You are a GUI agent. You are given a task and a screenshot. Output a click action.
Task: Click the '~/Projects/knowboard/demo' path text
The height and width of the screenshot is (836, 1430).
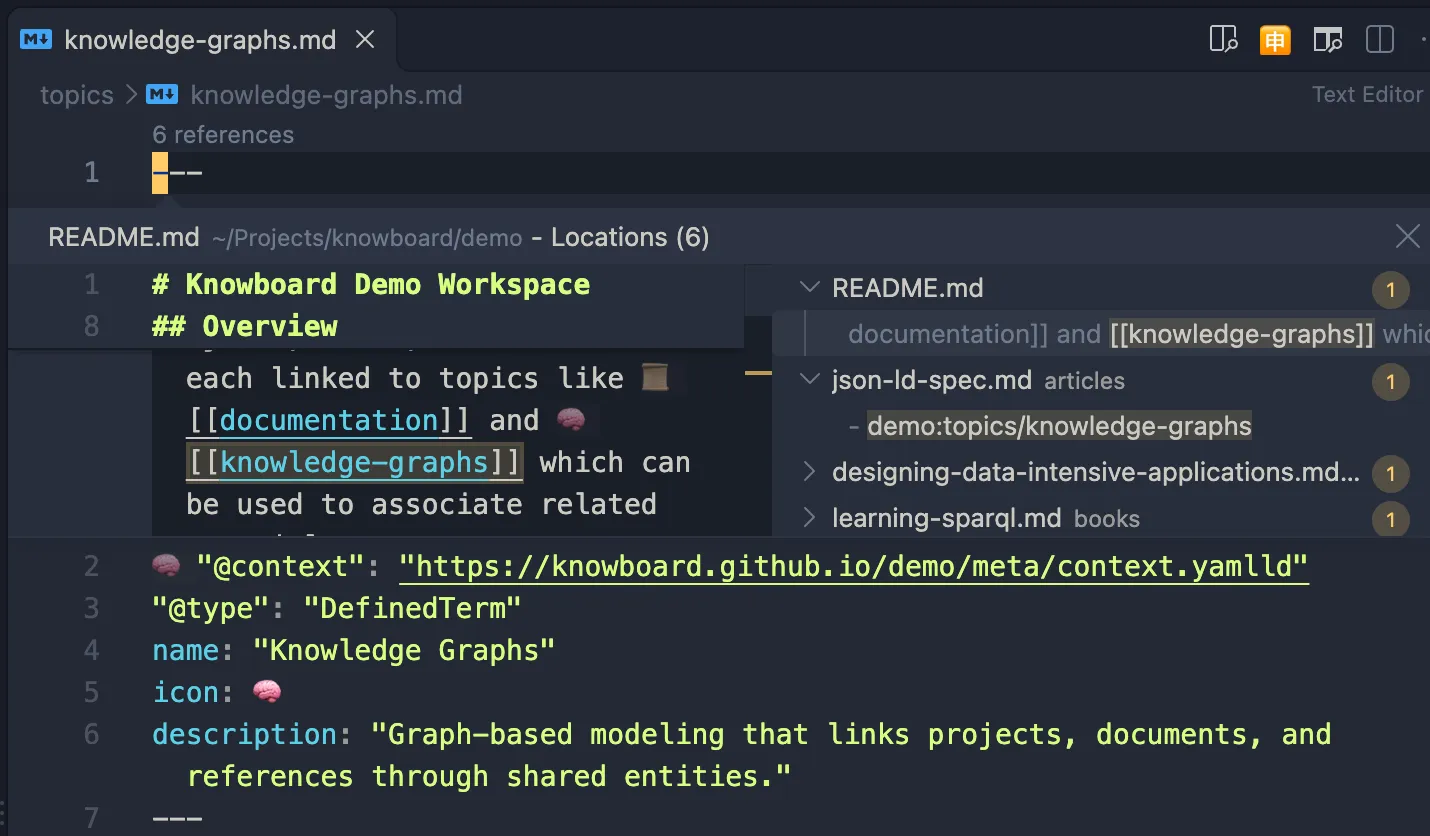pyautogui.click(x=367, y=238)
